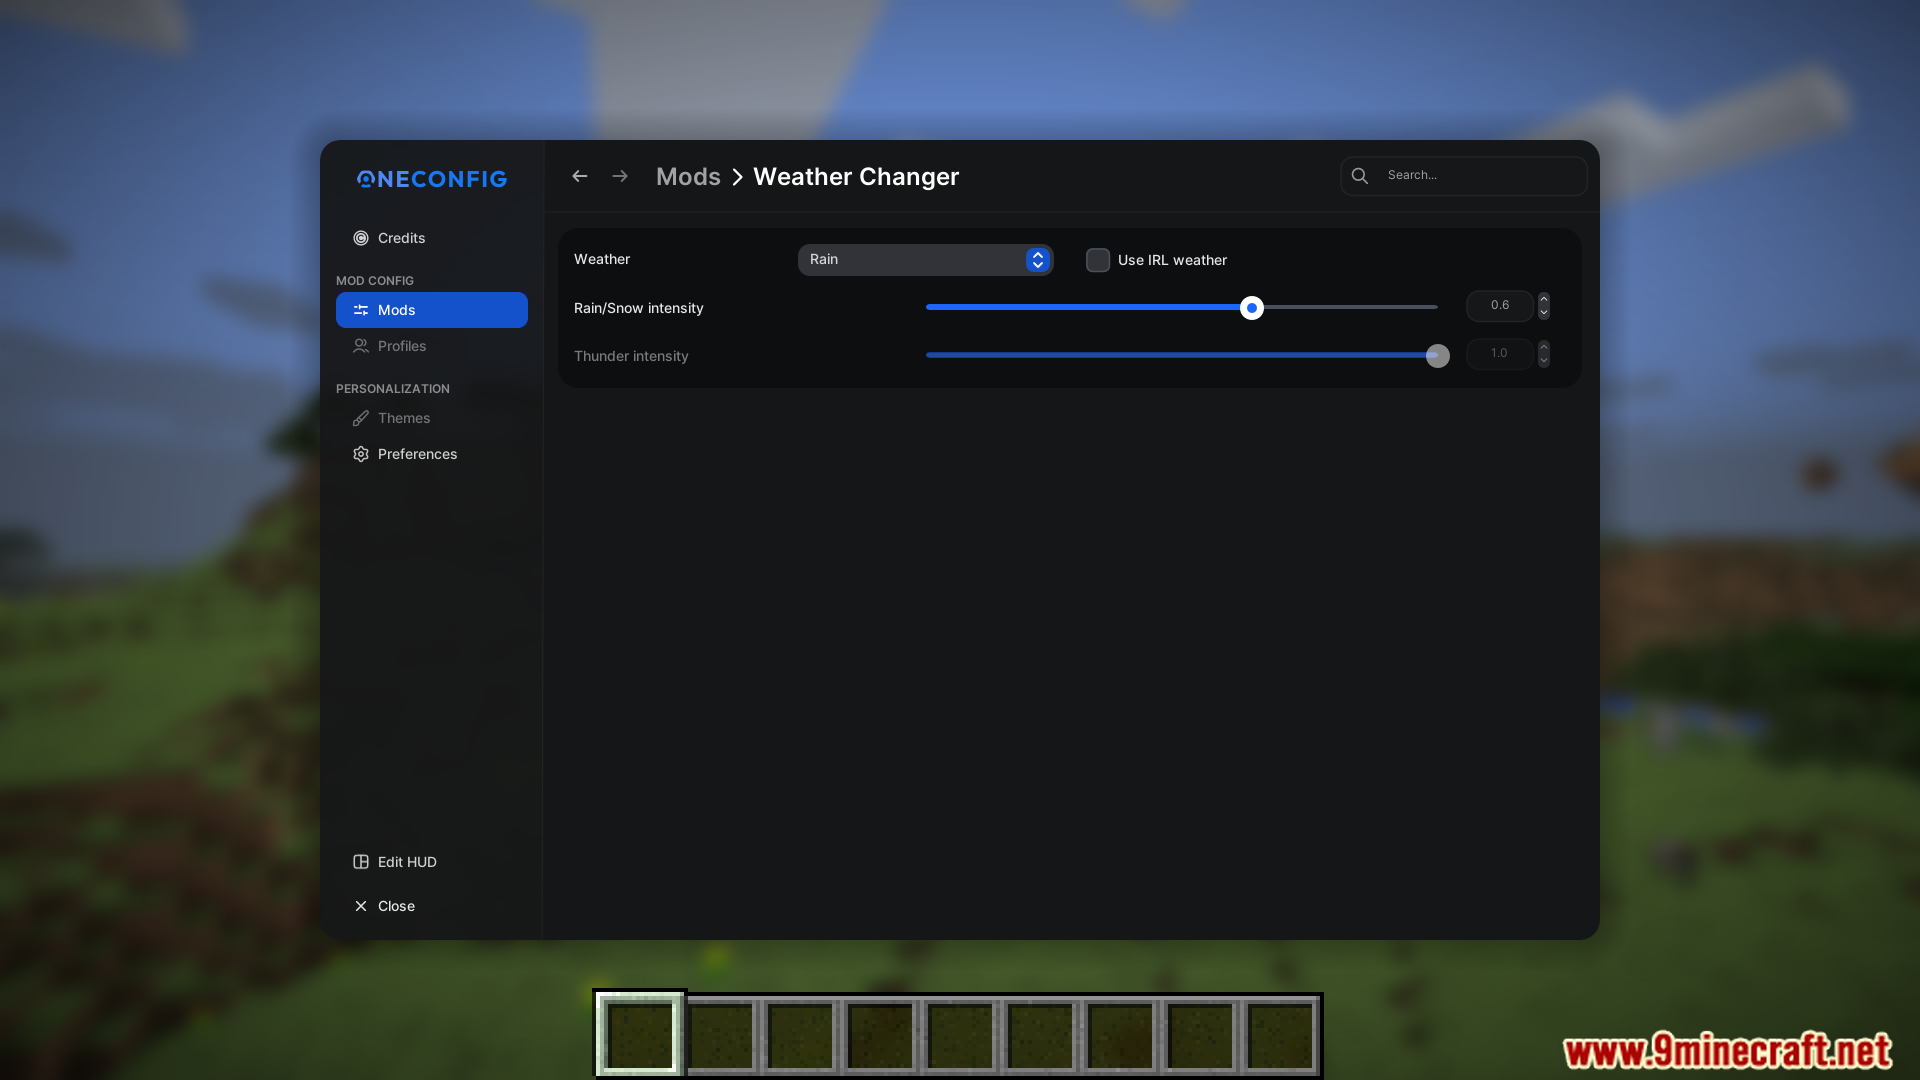Viewport: 1920px width, 1080px height.
Task: Select the Mods section
Action: [x=431, y=310]
